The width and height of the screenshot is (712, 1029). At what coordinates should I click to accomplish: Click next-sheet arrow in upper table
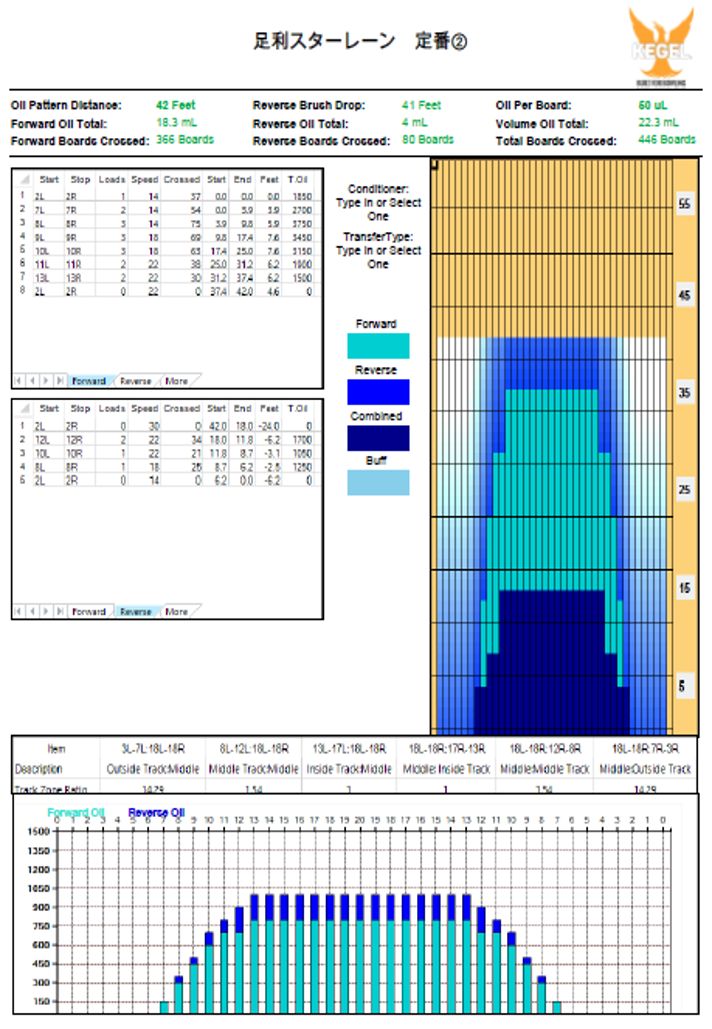point(46,381)
